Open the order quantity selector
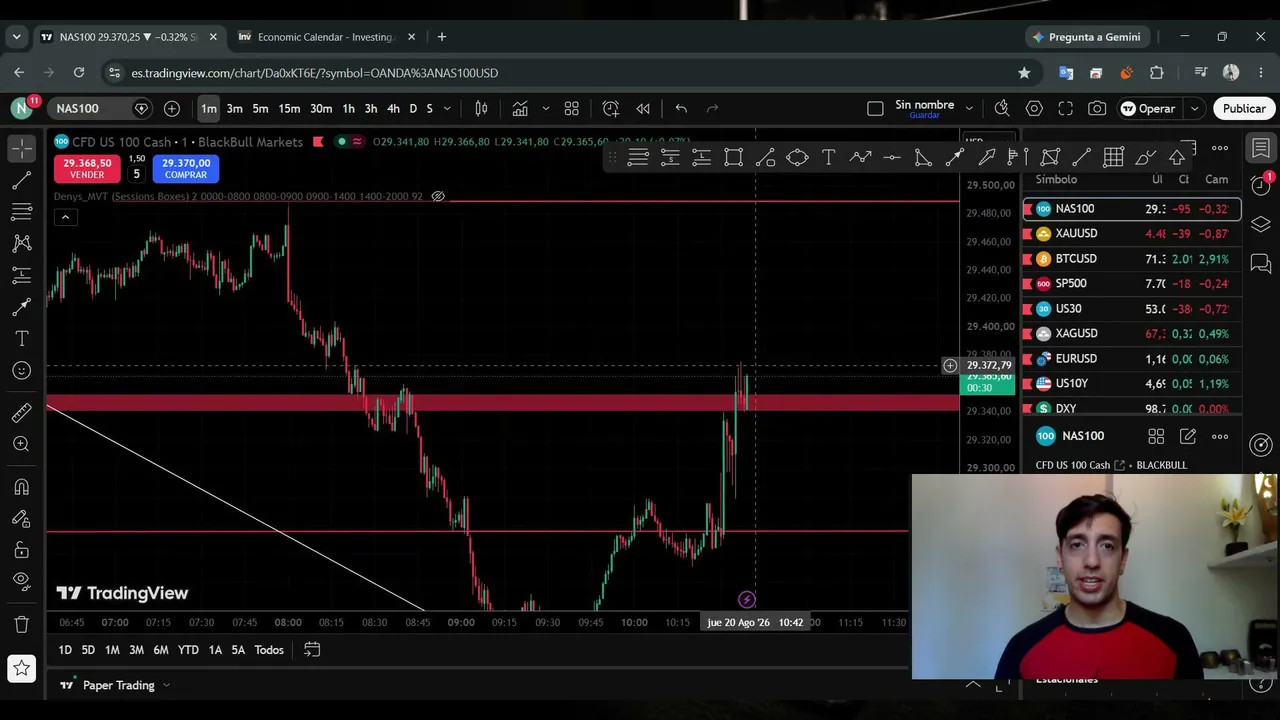The width and height of the screenshot is (1280, 720). point(137,174)
